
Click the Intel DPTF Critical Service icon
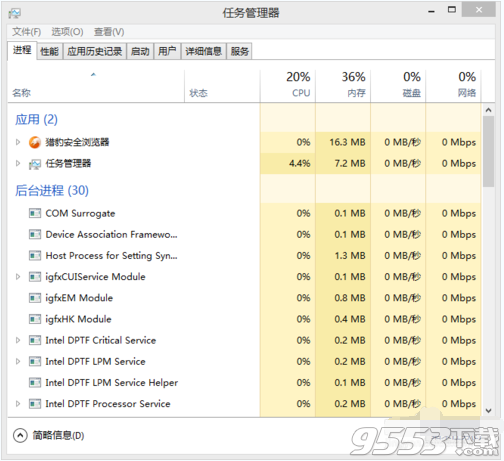[x=35, y=340]
